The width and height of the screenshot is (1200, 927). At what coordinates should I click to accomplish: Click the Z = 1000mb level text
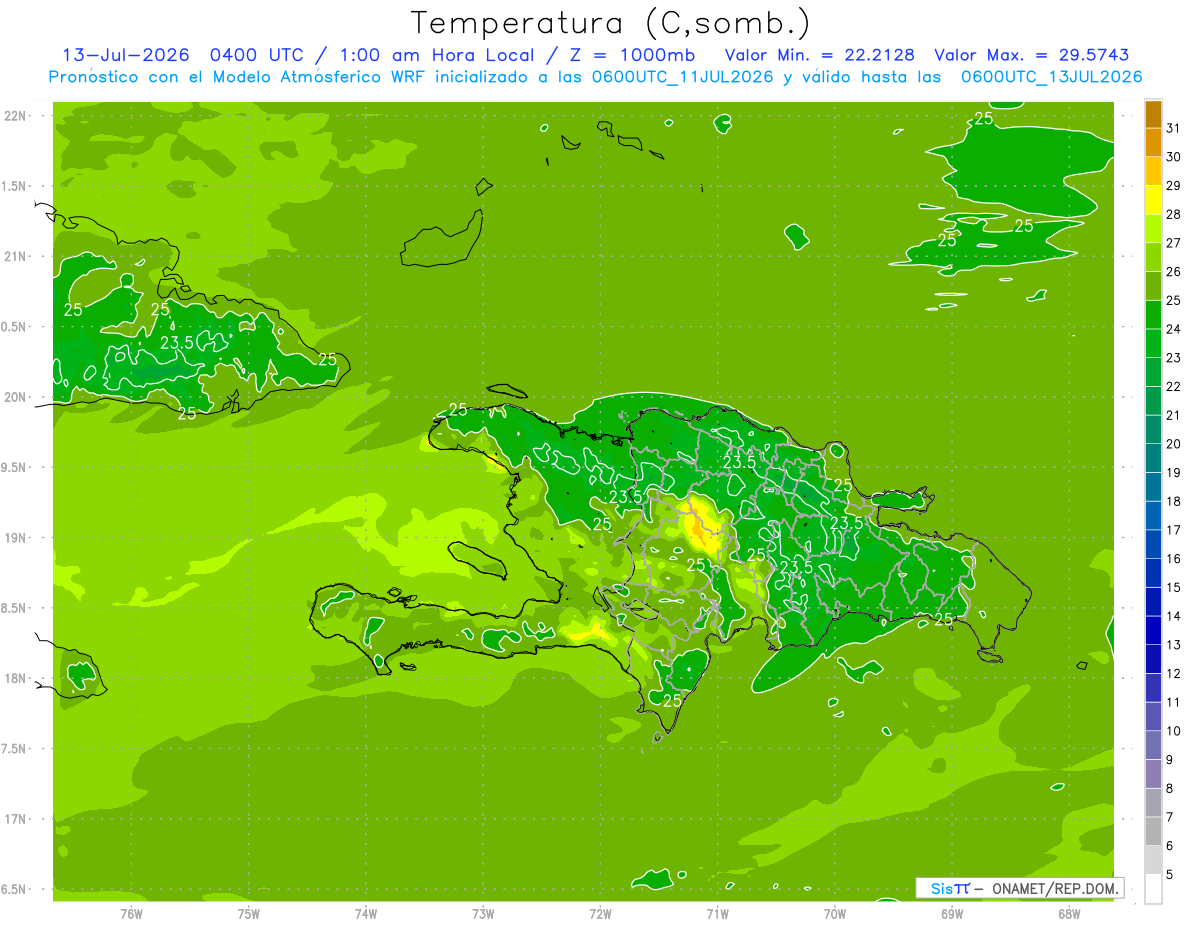tap(640, 55)
